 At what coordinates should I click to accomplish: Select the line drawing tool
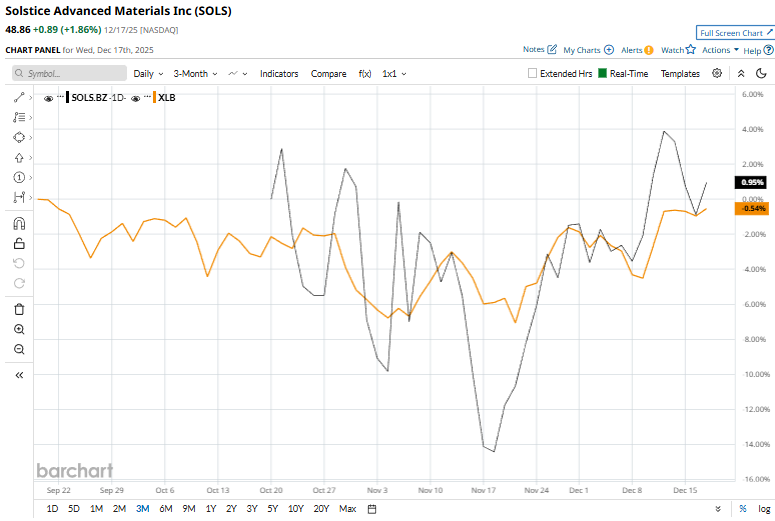coord(19,97)
